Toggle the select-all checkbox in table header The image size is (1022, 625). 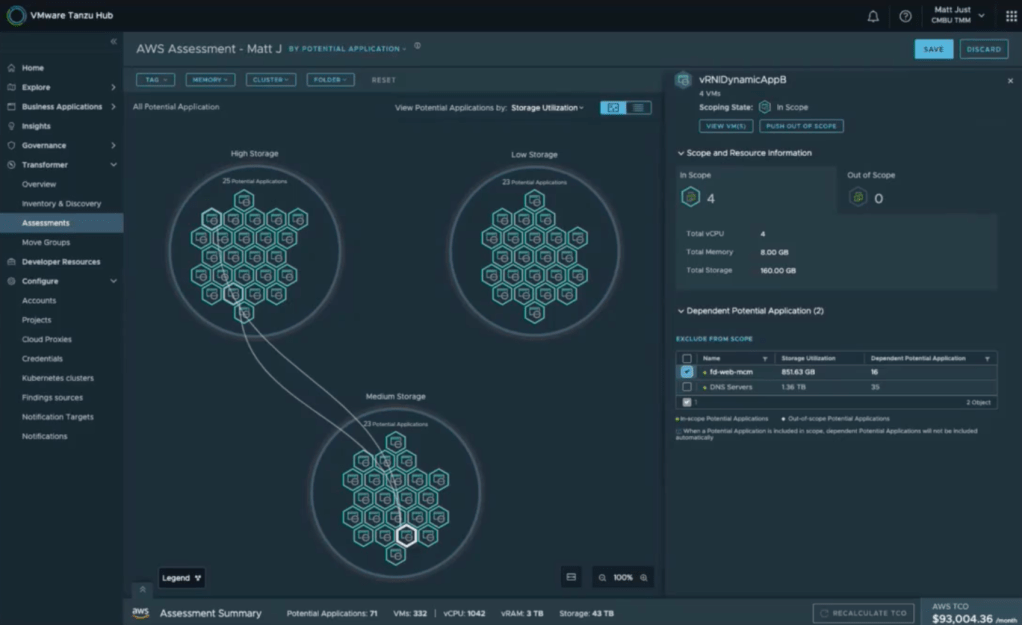pyautogui.click(x=686, y=358)
